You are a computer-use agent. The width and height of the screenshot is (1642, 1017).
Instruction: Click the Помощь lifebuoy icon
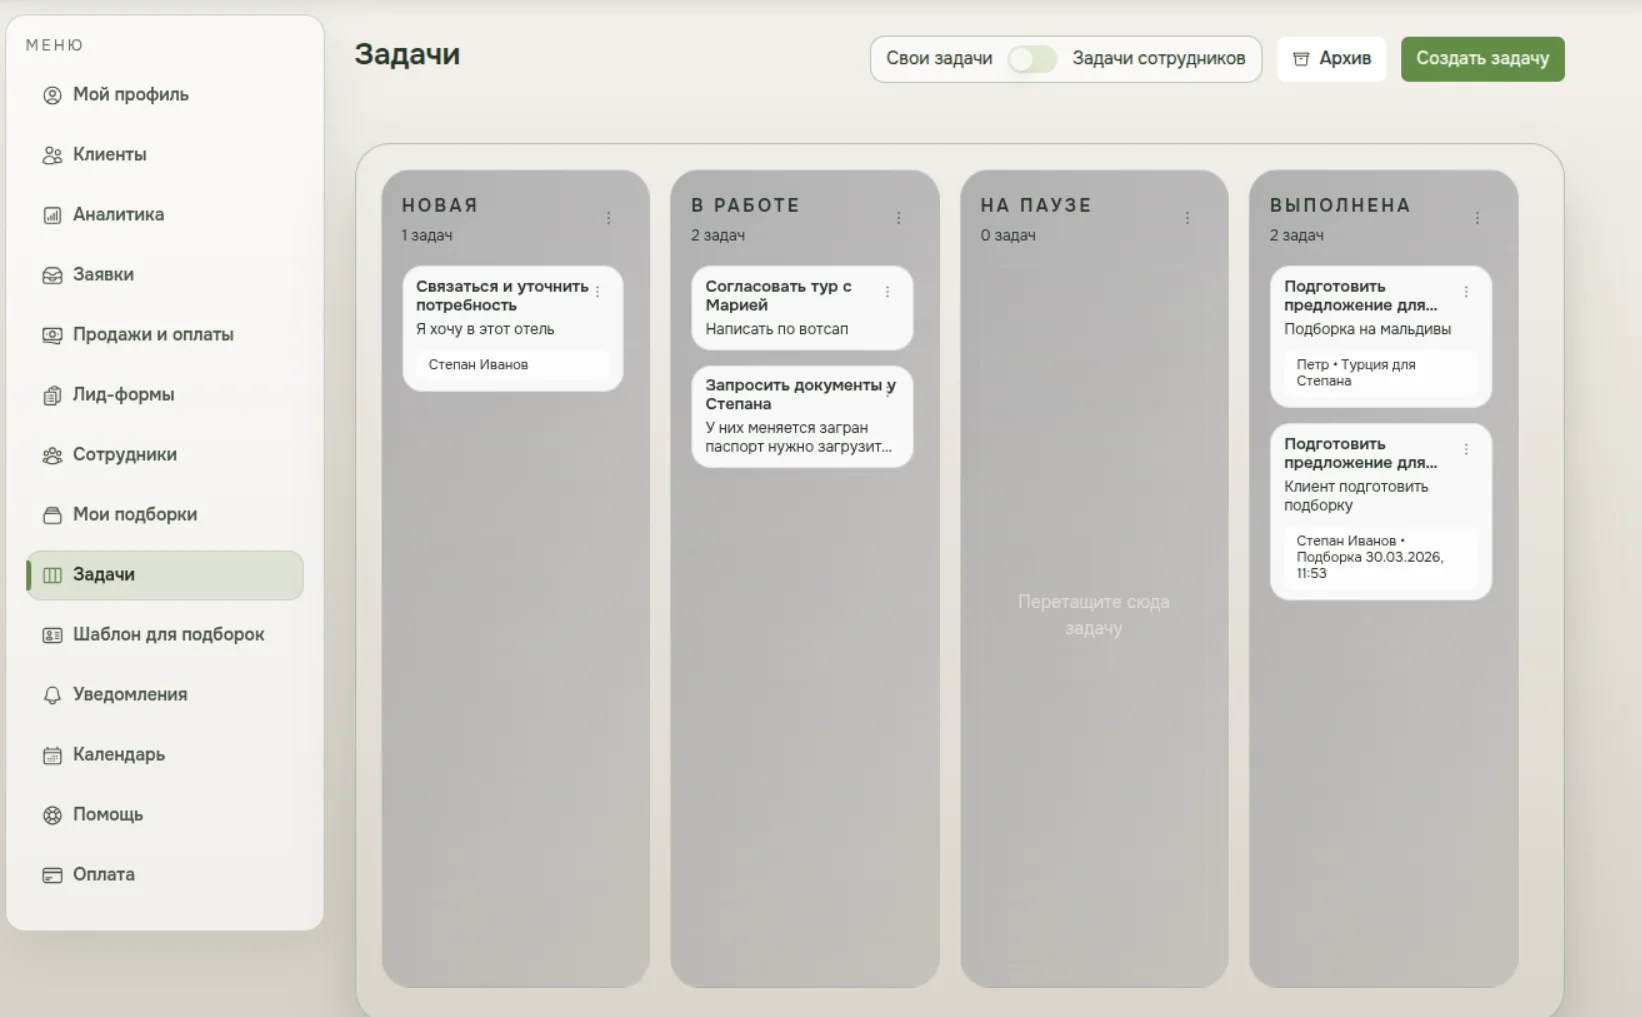52,815
